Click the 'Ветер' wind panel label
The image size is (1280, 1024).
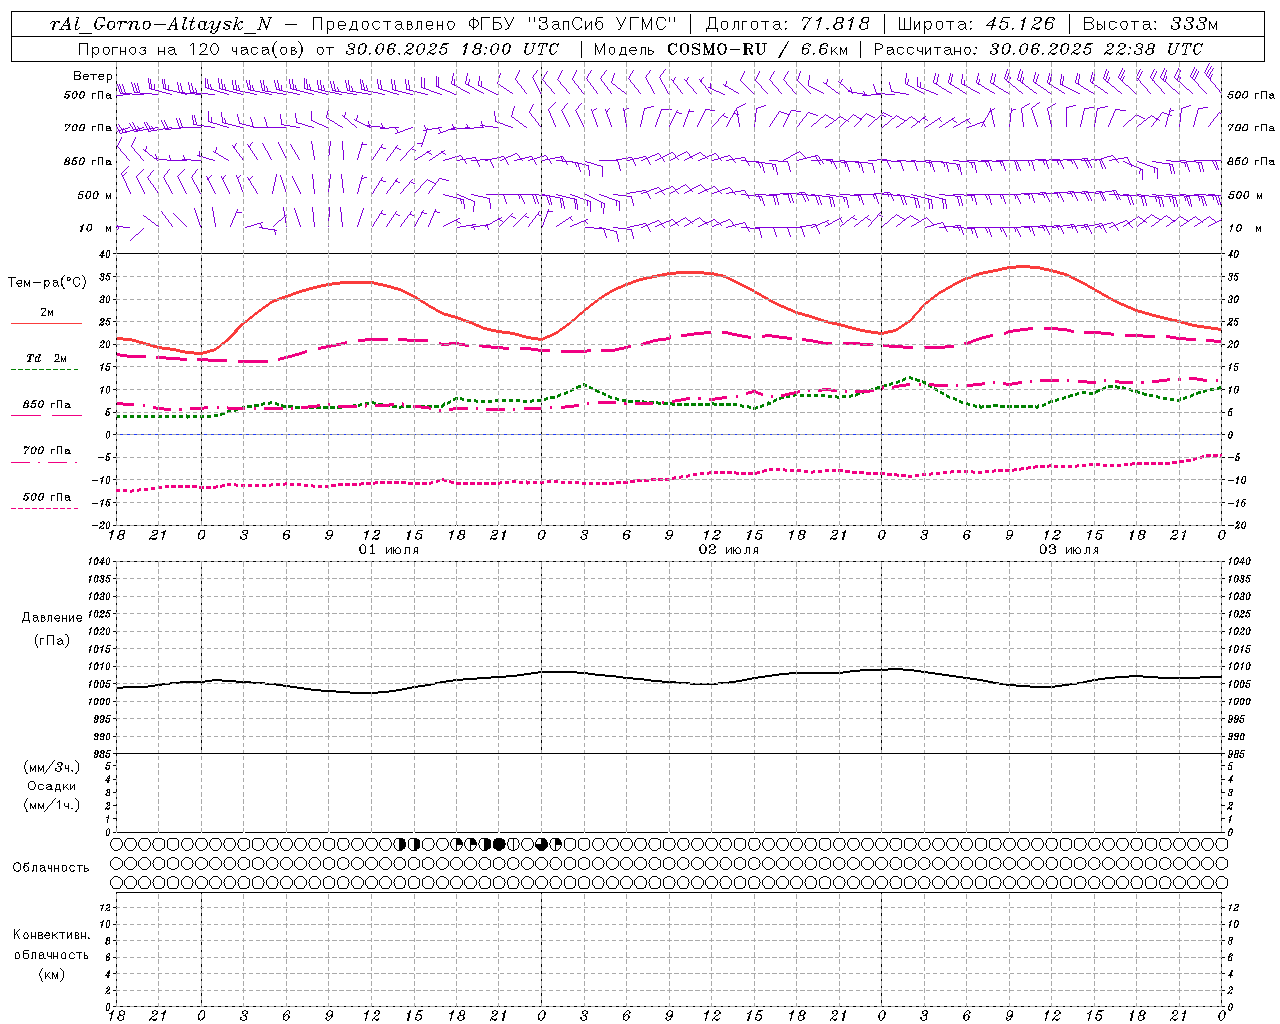pos(92,76)
